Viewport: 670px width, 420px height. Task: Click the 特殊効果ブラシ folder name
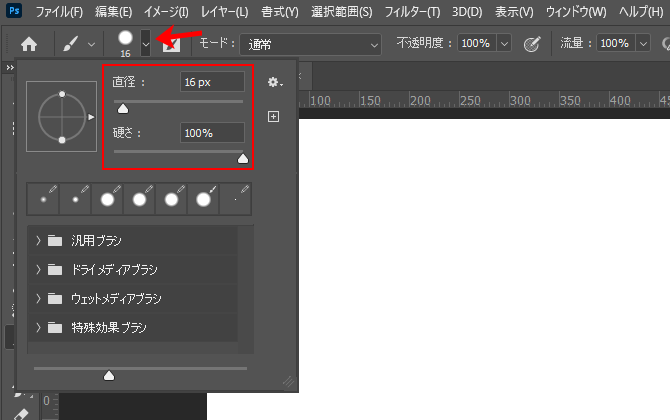click(109, 327)
